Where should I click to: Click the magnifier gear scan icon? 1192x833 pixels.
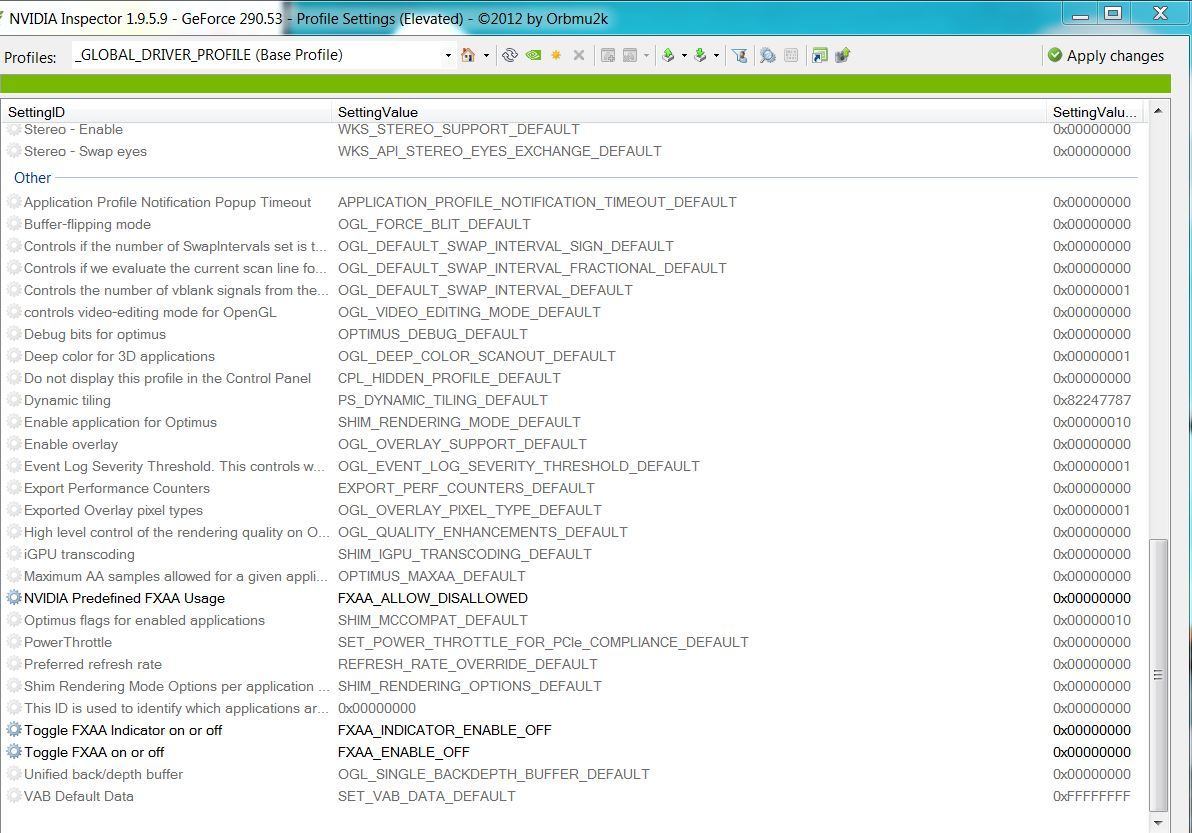pos(768,55)
